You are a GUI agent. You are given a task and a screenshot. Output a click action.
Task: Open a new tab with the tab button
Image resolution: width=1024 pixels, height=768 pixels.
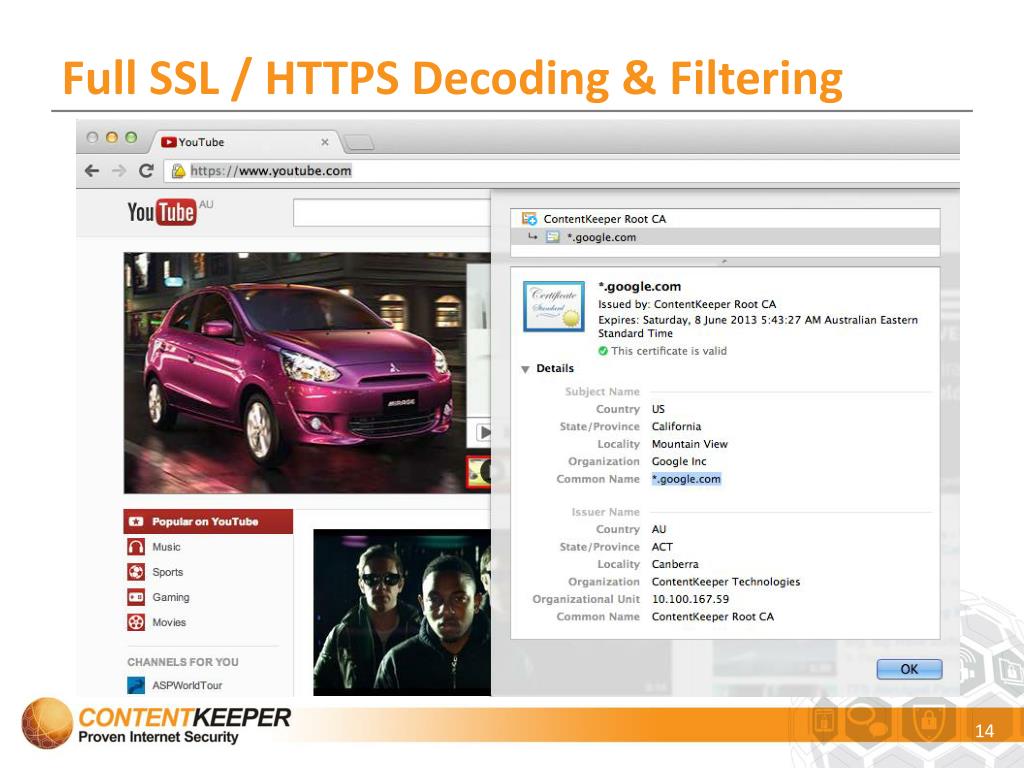click(x=358, y=142)
